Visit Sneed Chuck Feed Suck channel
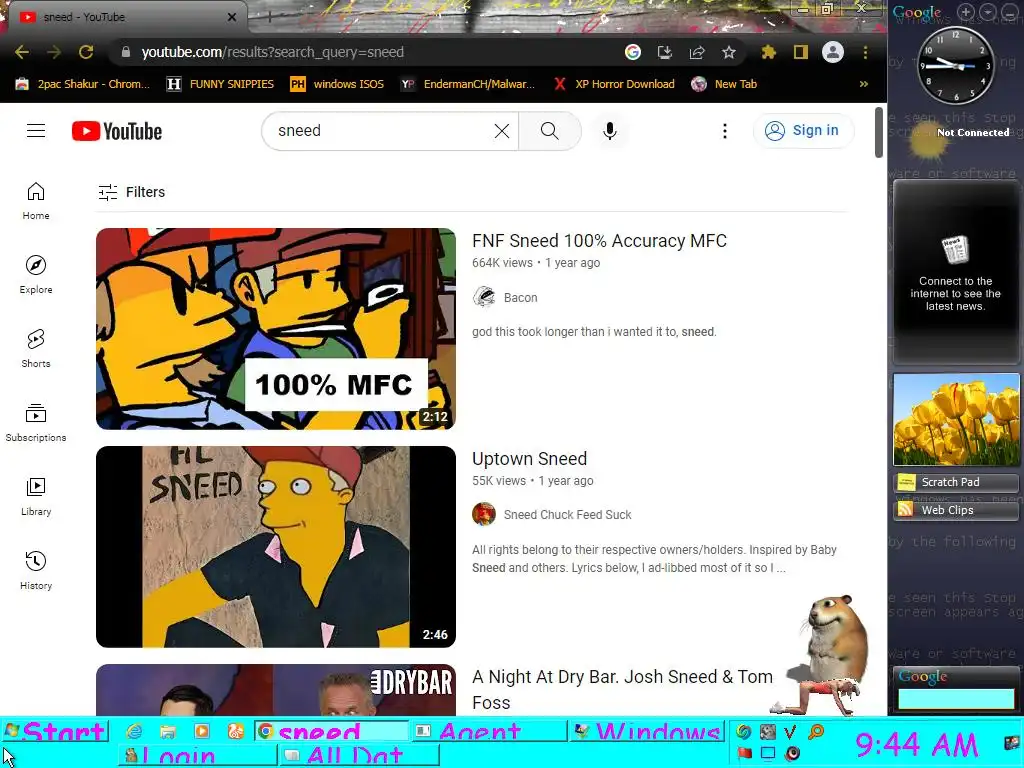Screen dimensions: 1024x768 [x=568, y=515]
